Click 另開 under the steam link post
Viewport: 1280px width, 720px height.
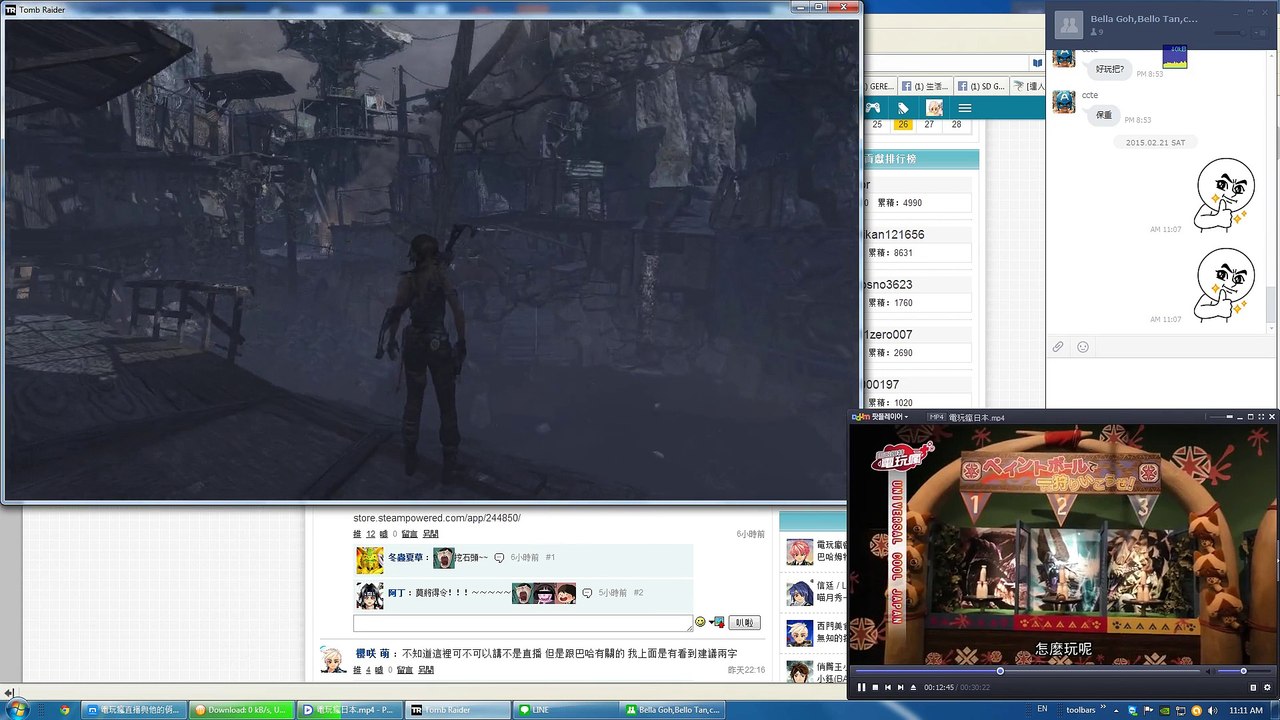pos(433,534)
